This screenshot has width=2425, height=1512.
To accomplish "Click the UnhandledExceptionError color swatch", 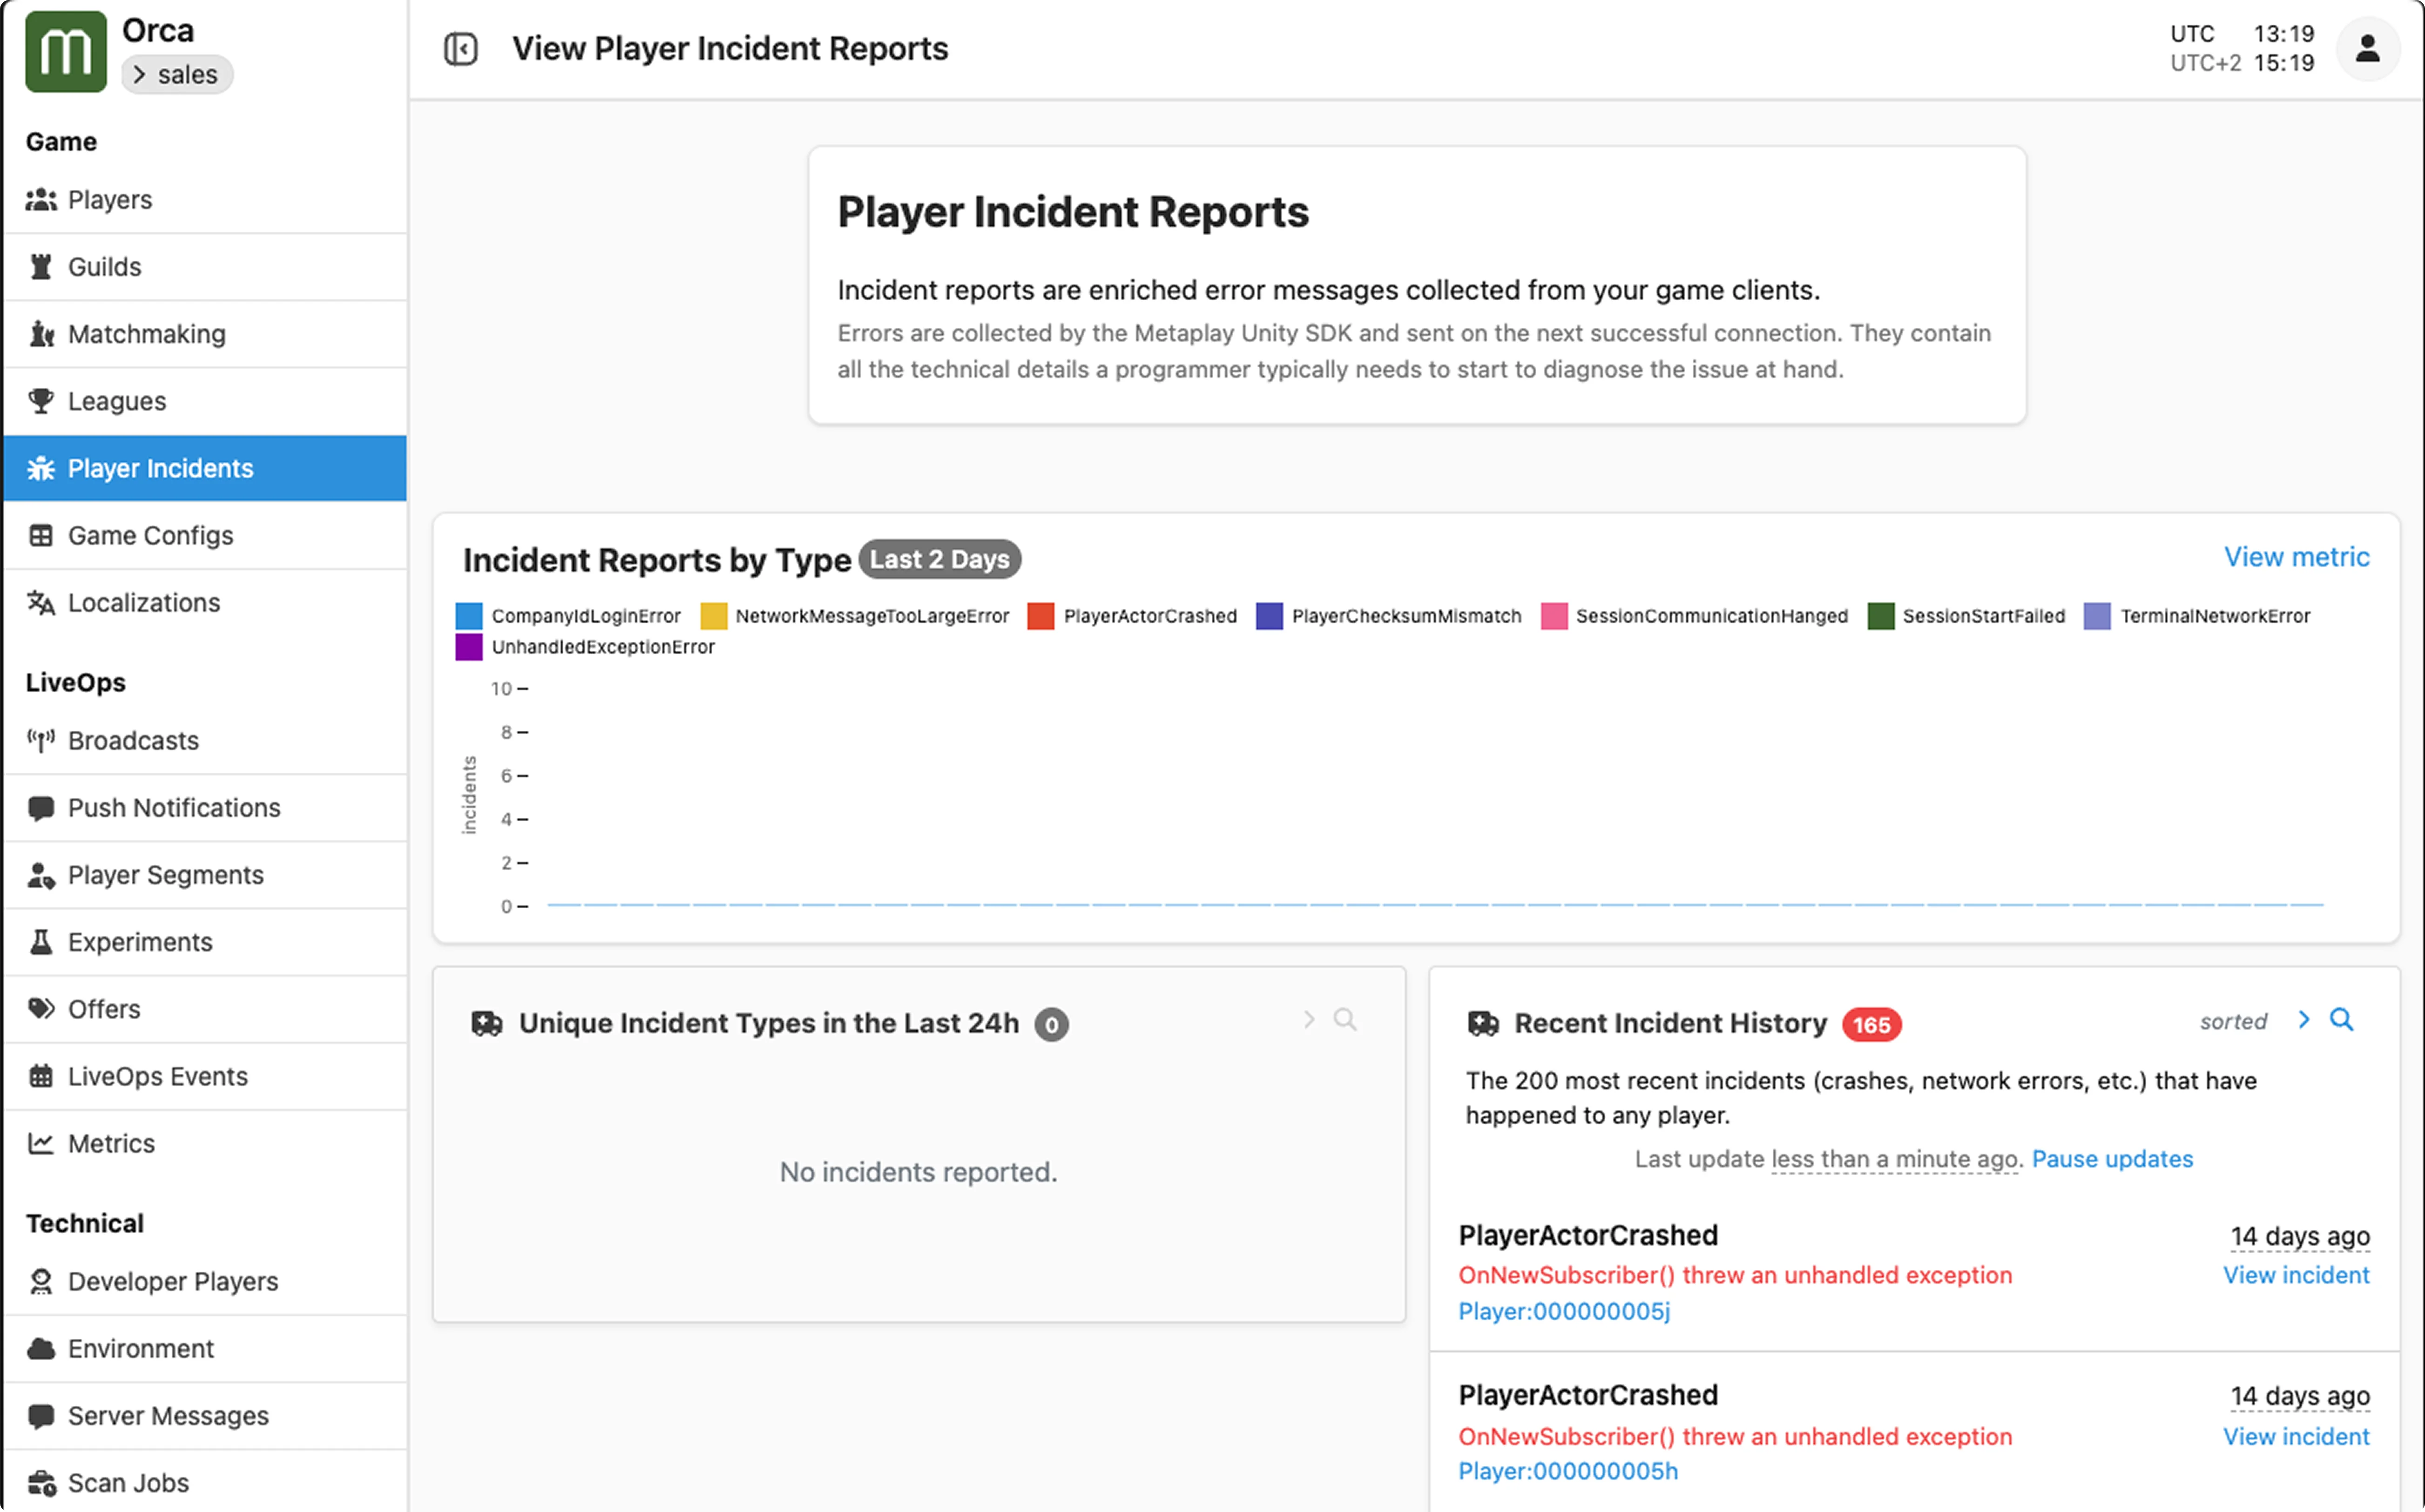I will [469, 647].
